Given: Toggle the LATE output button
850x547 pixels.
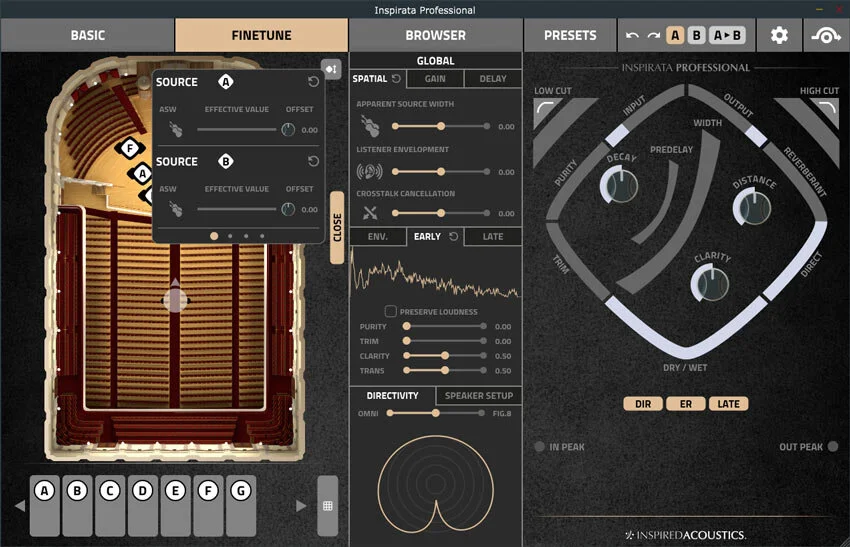Looking at the screenshot, I should coord(728,404).
